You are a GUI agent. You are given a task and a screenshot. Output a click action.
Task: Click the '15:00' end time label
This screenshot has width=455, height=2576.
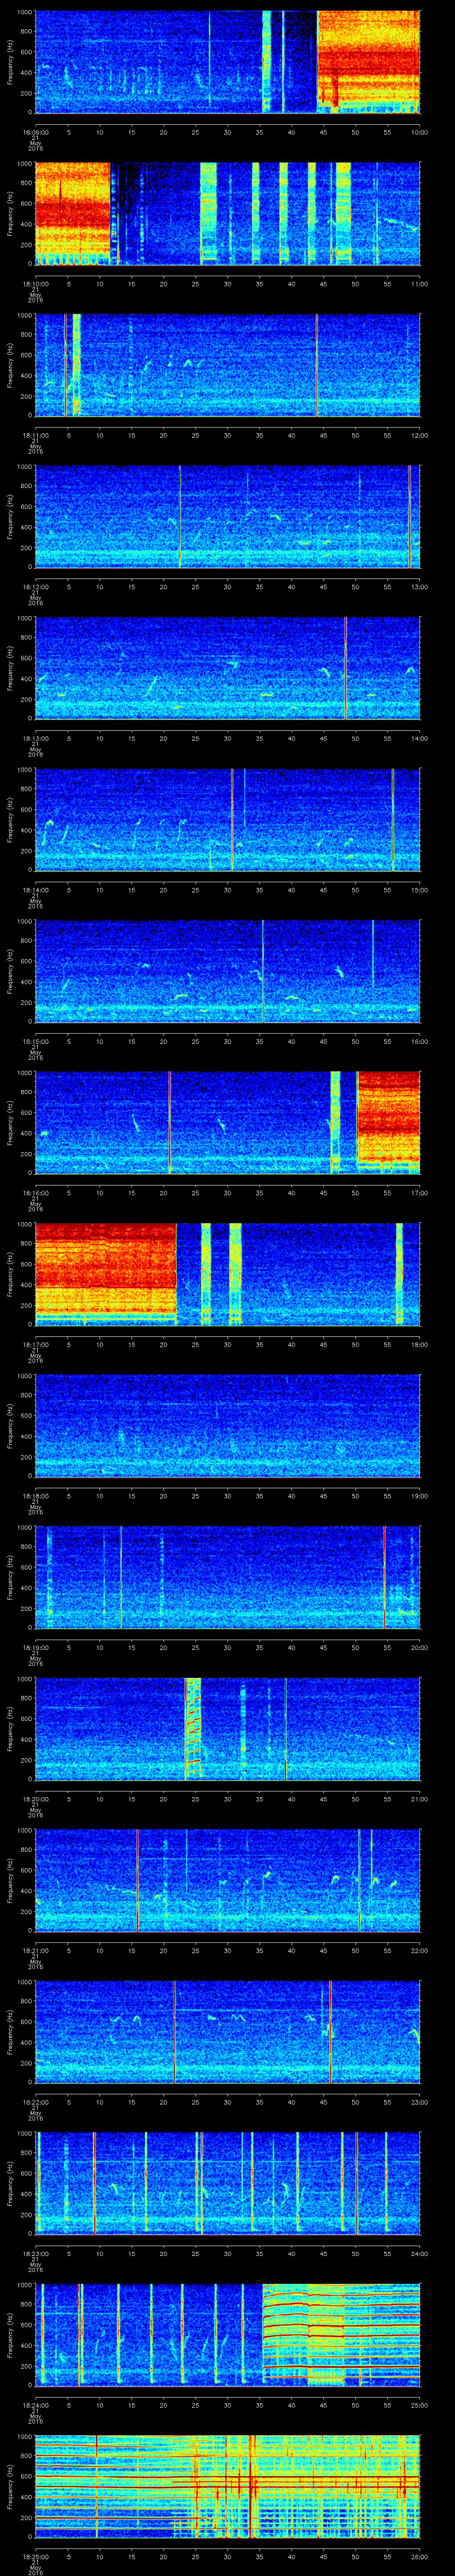tap(419, 890)
